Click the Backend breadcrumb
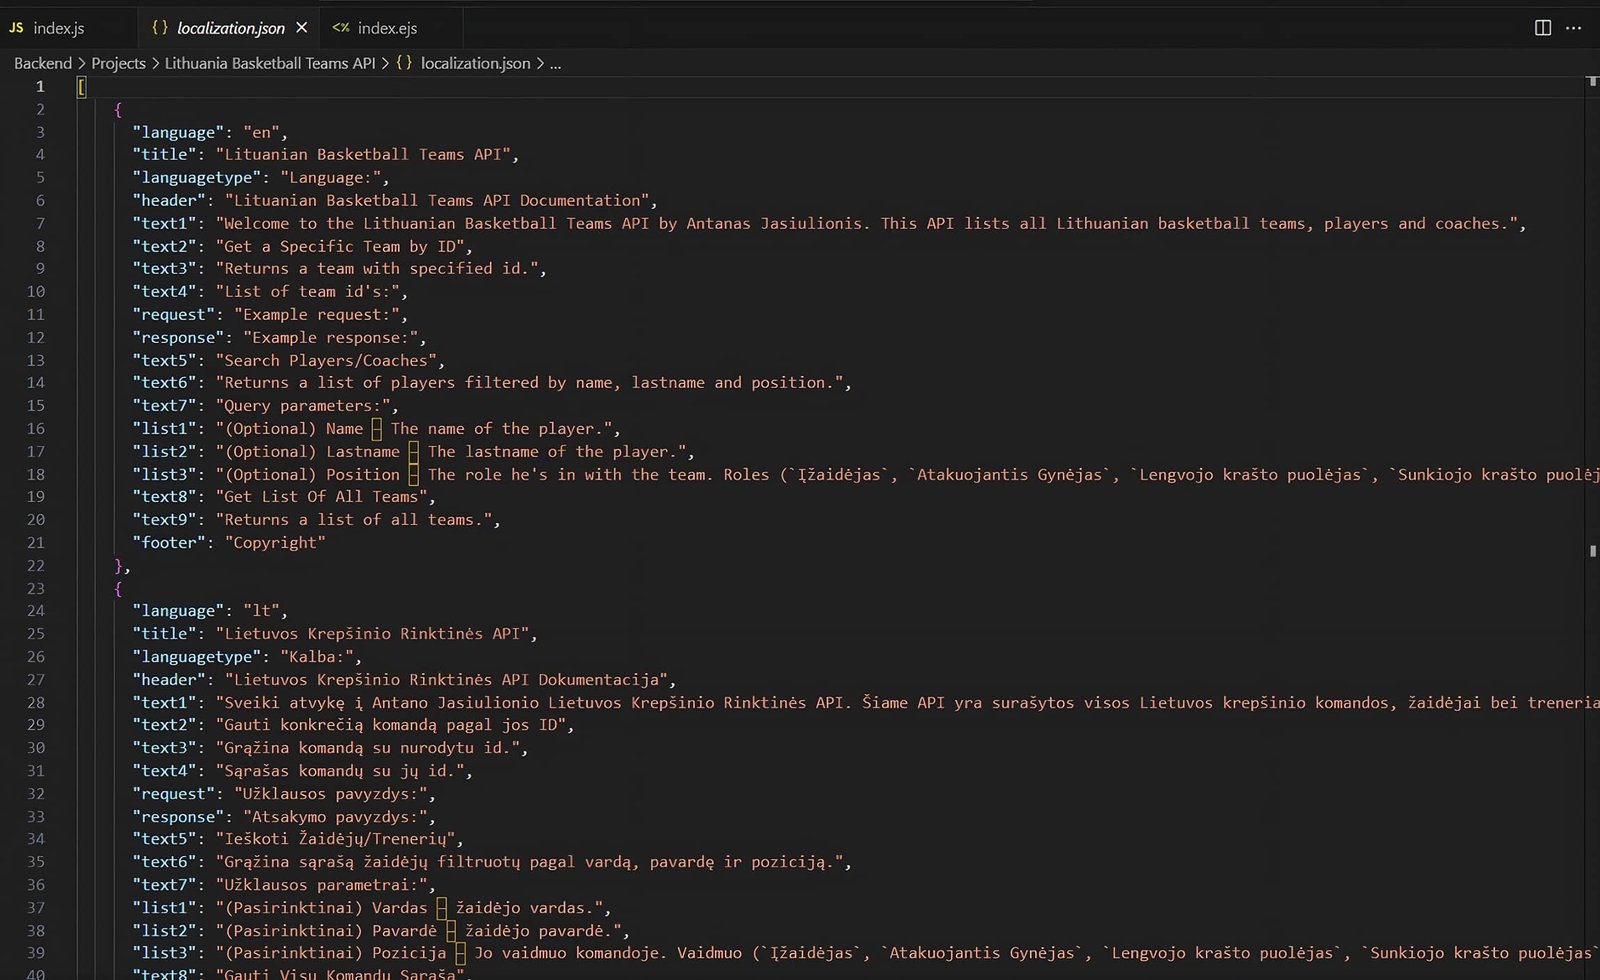The image size is (1600, 980). point(43,63)
